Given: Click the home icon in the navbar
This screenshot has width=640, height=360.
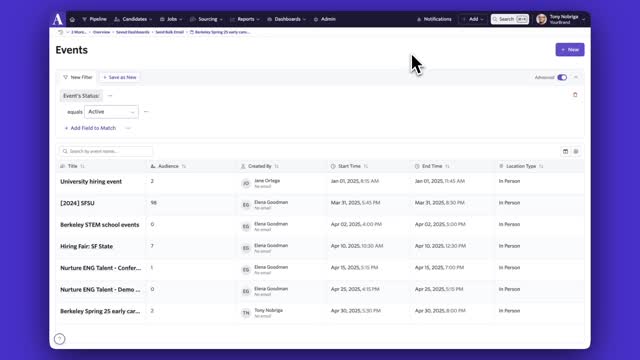Looking at the screenshot, I should tap(72, 19).
